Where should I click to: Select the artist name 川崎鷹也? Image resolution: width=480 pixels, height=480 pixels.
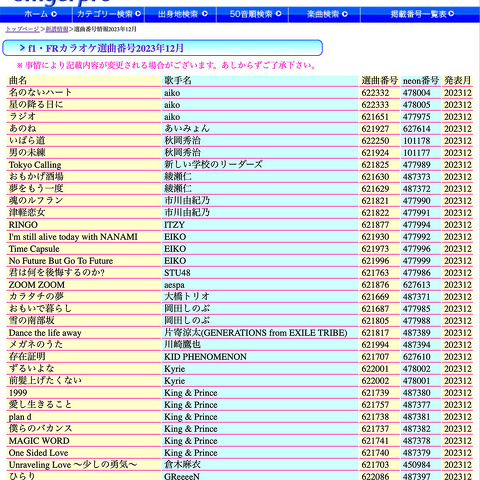(182, 344)
